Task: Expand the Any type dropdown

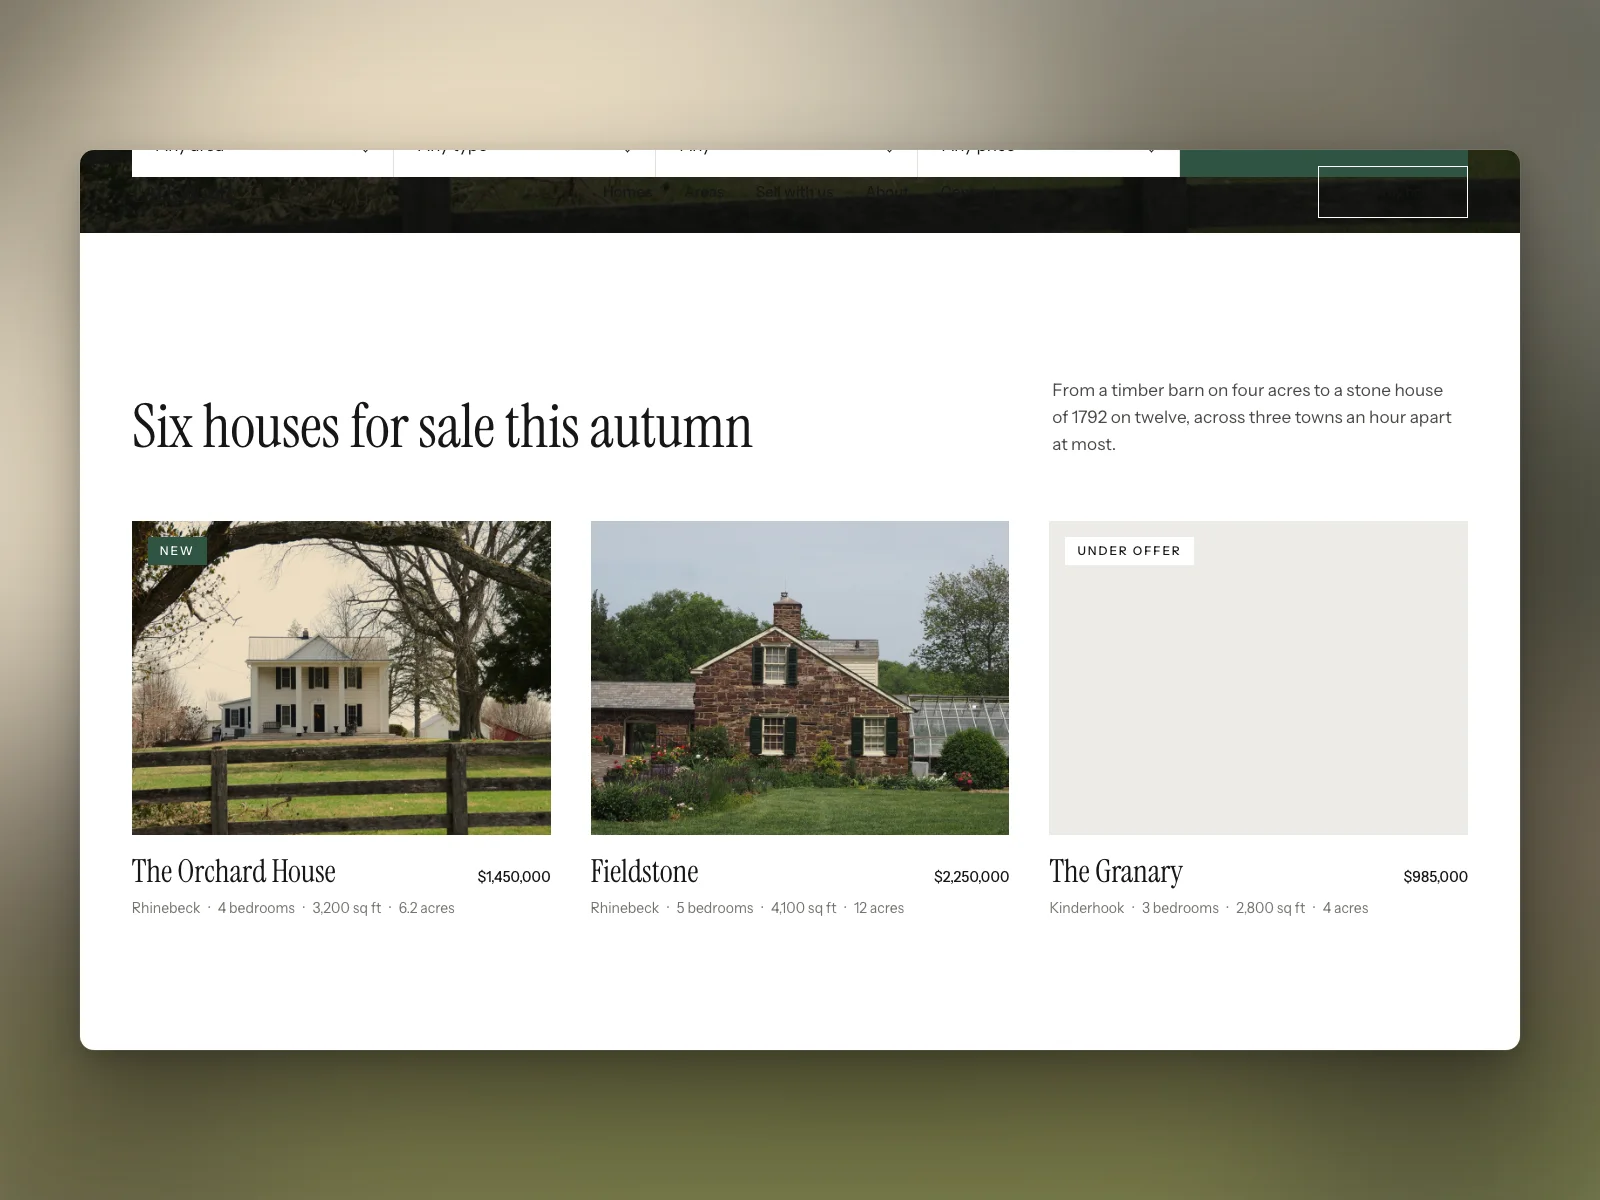Action: [525, 163]
